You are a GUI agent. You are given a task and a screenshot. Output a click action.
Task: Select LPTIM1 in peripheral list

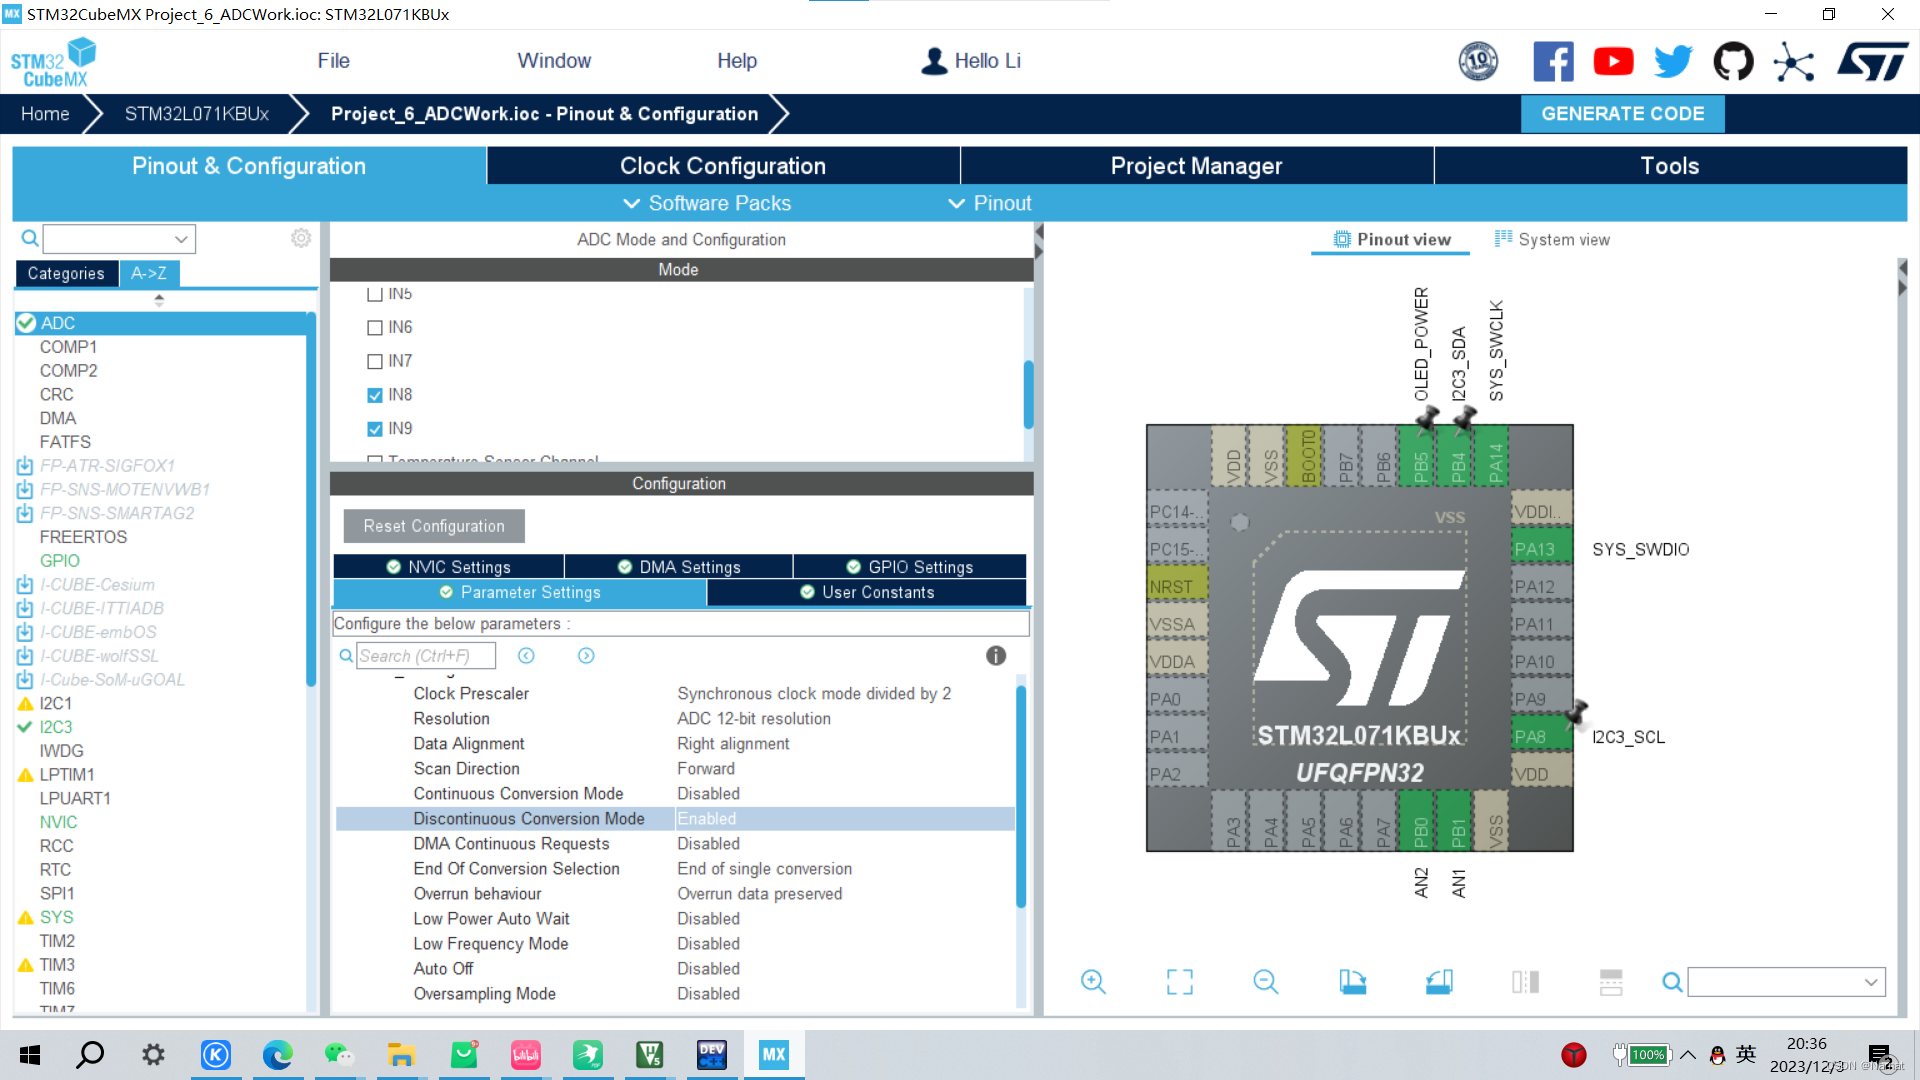point(67,775)
